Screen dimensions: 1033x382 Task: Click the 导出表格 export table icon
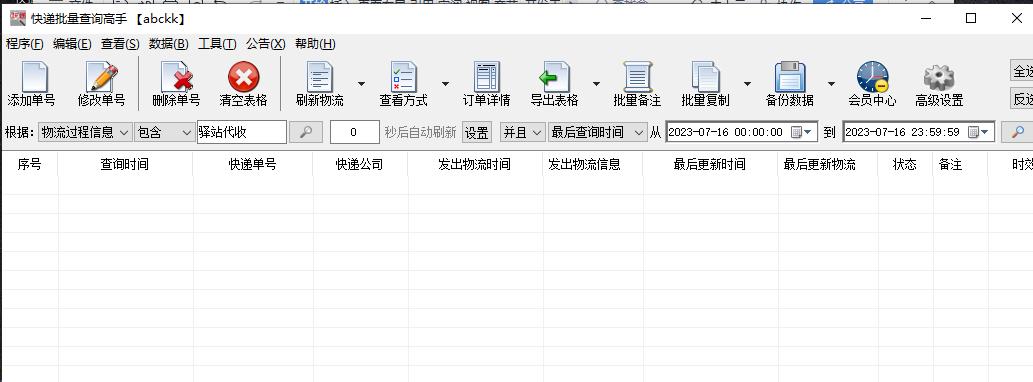(554, 77)
